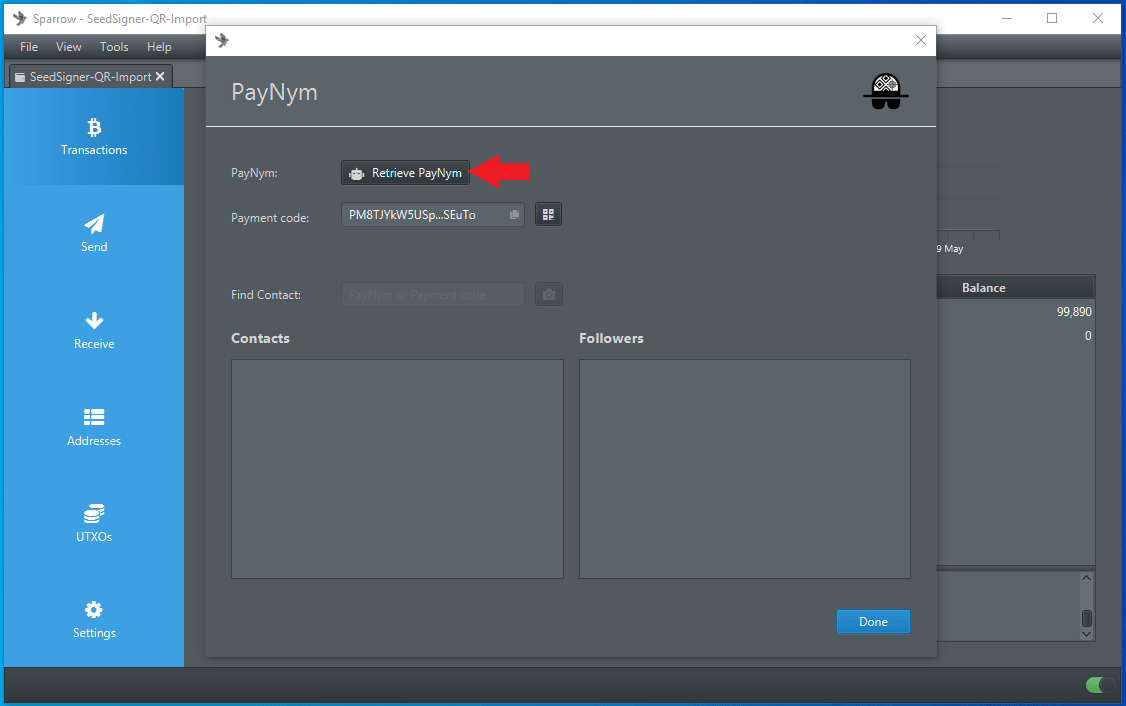1126x706 pixels.
Task: Open the Send paper-plane icon
Action: click(94, 224)
